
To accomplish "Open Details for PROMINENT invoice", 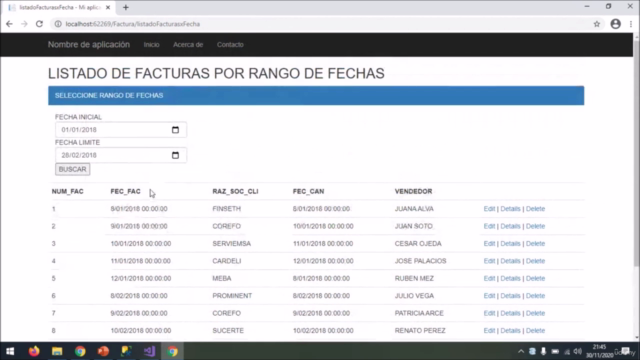I will (510, 296).
